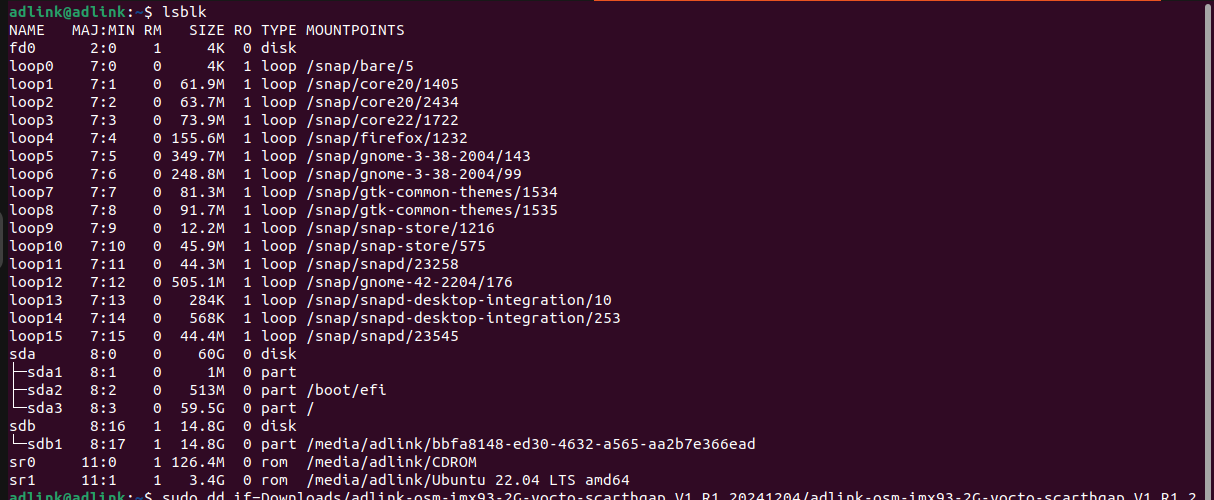Click the SIZE column header

(207, 30)
